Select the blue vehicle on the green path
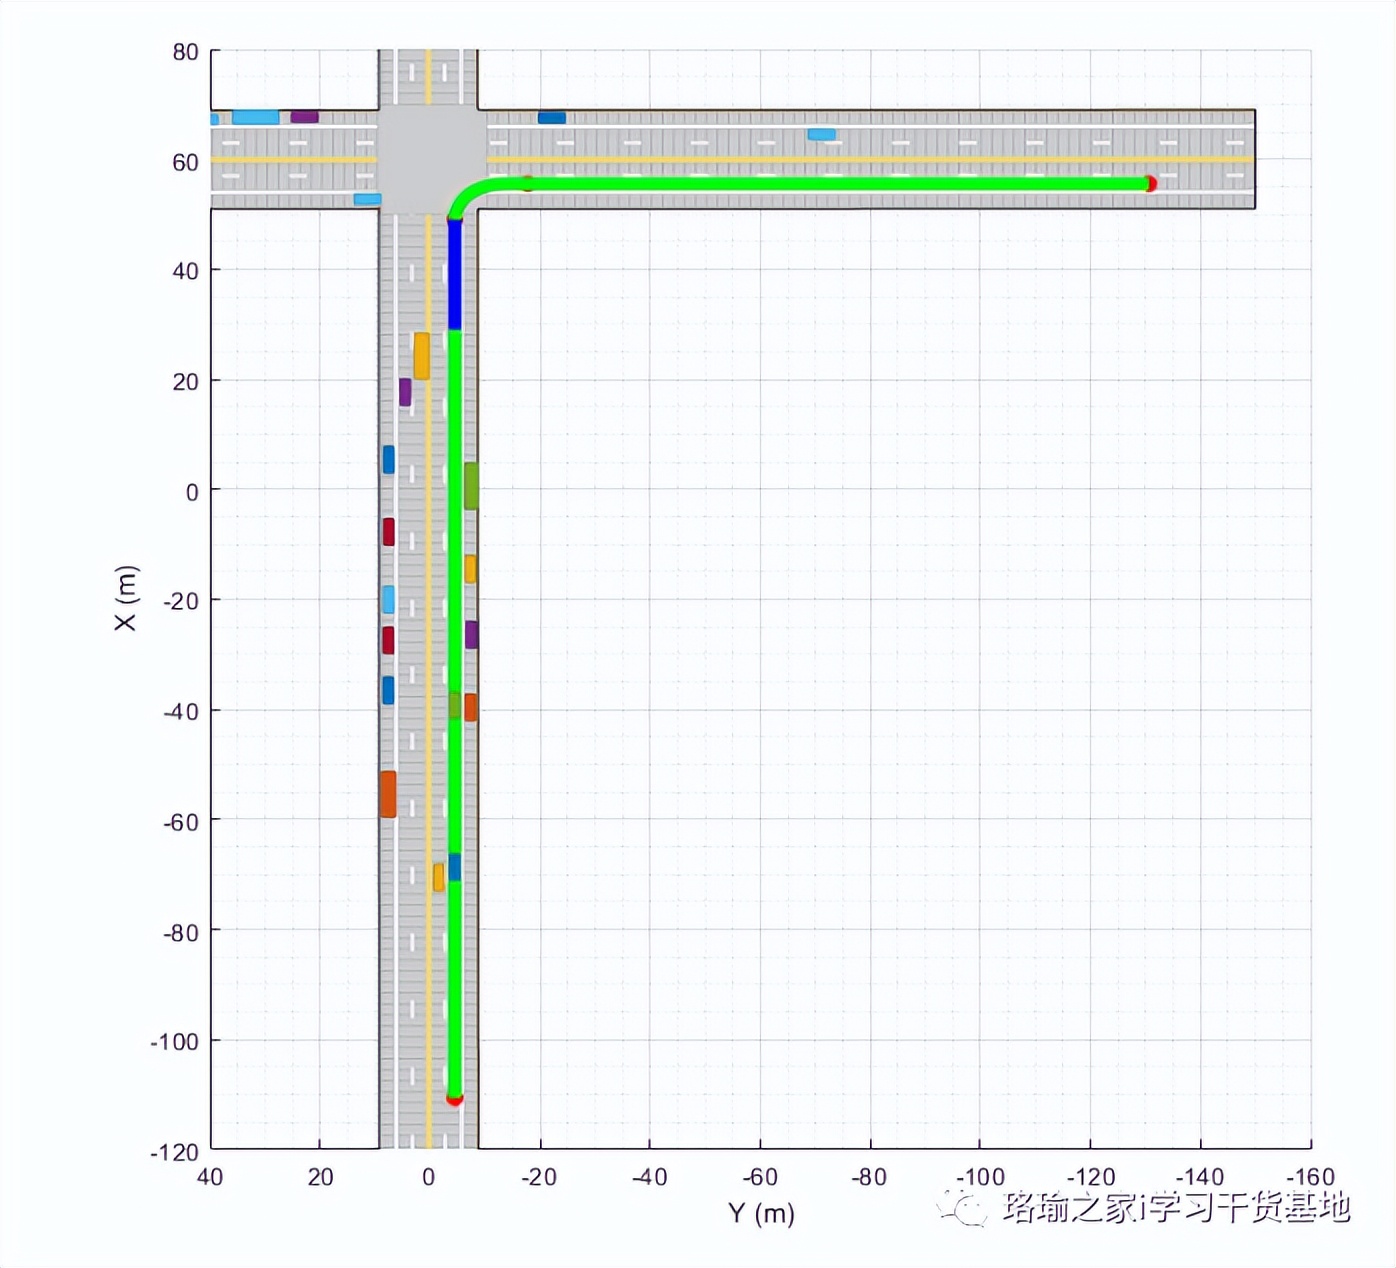This screenshot has height=1268, width=1396. [x=455, y=867]
